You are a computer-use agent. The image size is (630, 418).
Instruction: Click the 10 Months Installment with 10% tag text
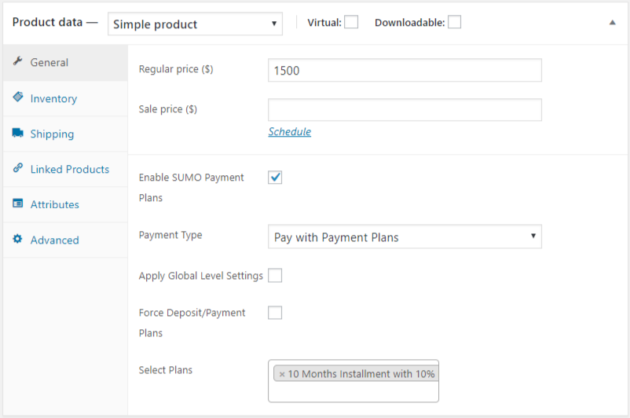(361, 374)
